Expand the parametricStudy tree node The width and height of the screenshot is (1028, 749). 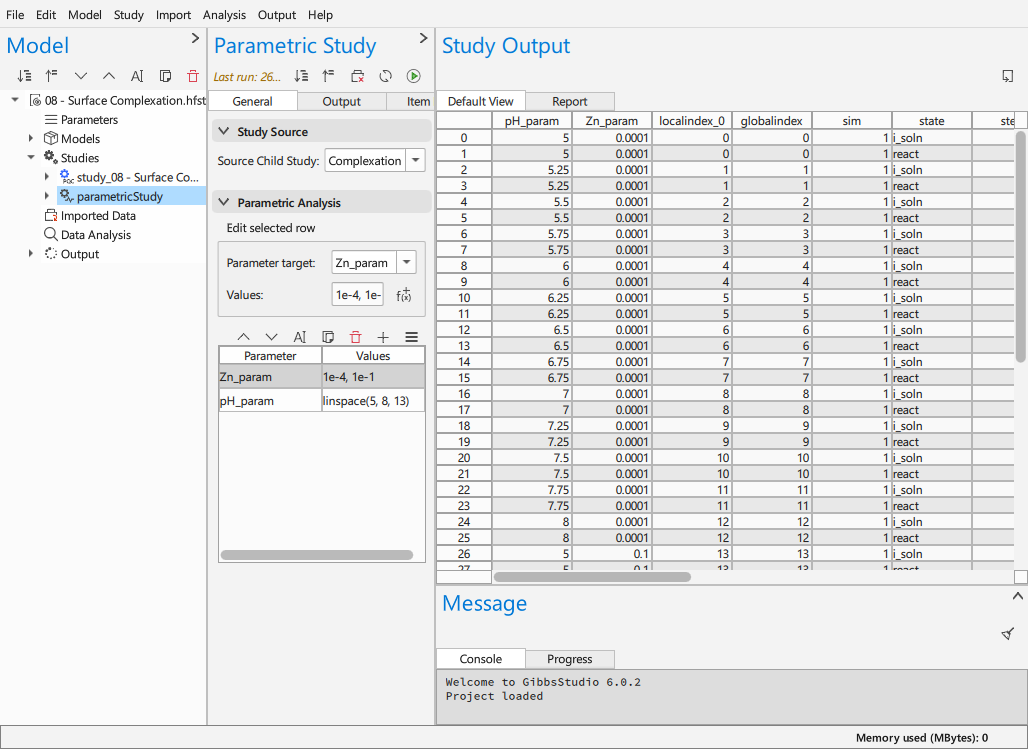tap(47, 196)
